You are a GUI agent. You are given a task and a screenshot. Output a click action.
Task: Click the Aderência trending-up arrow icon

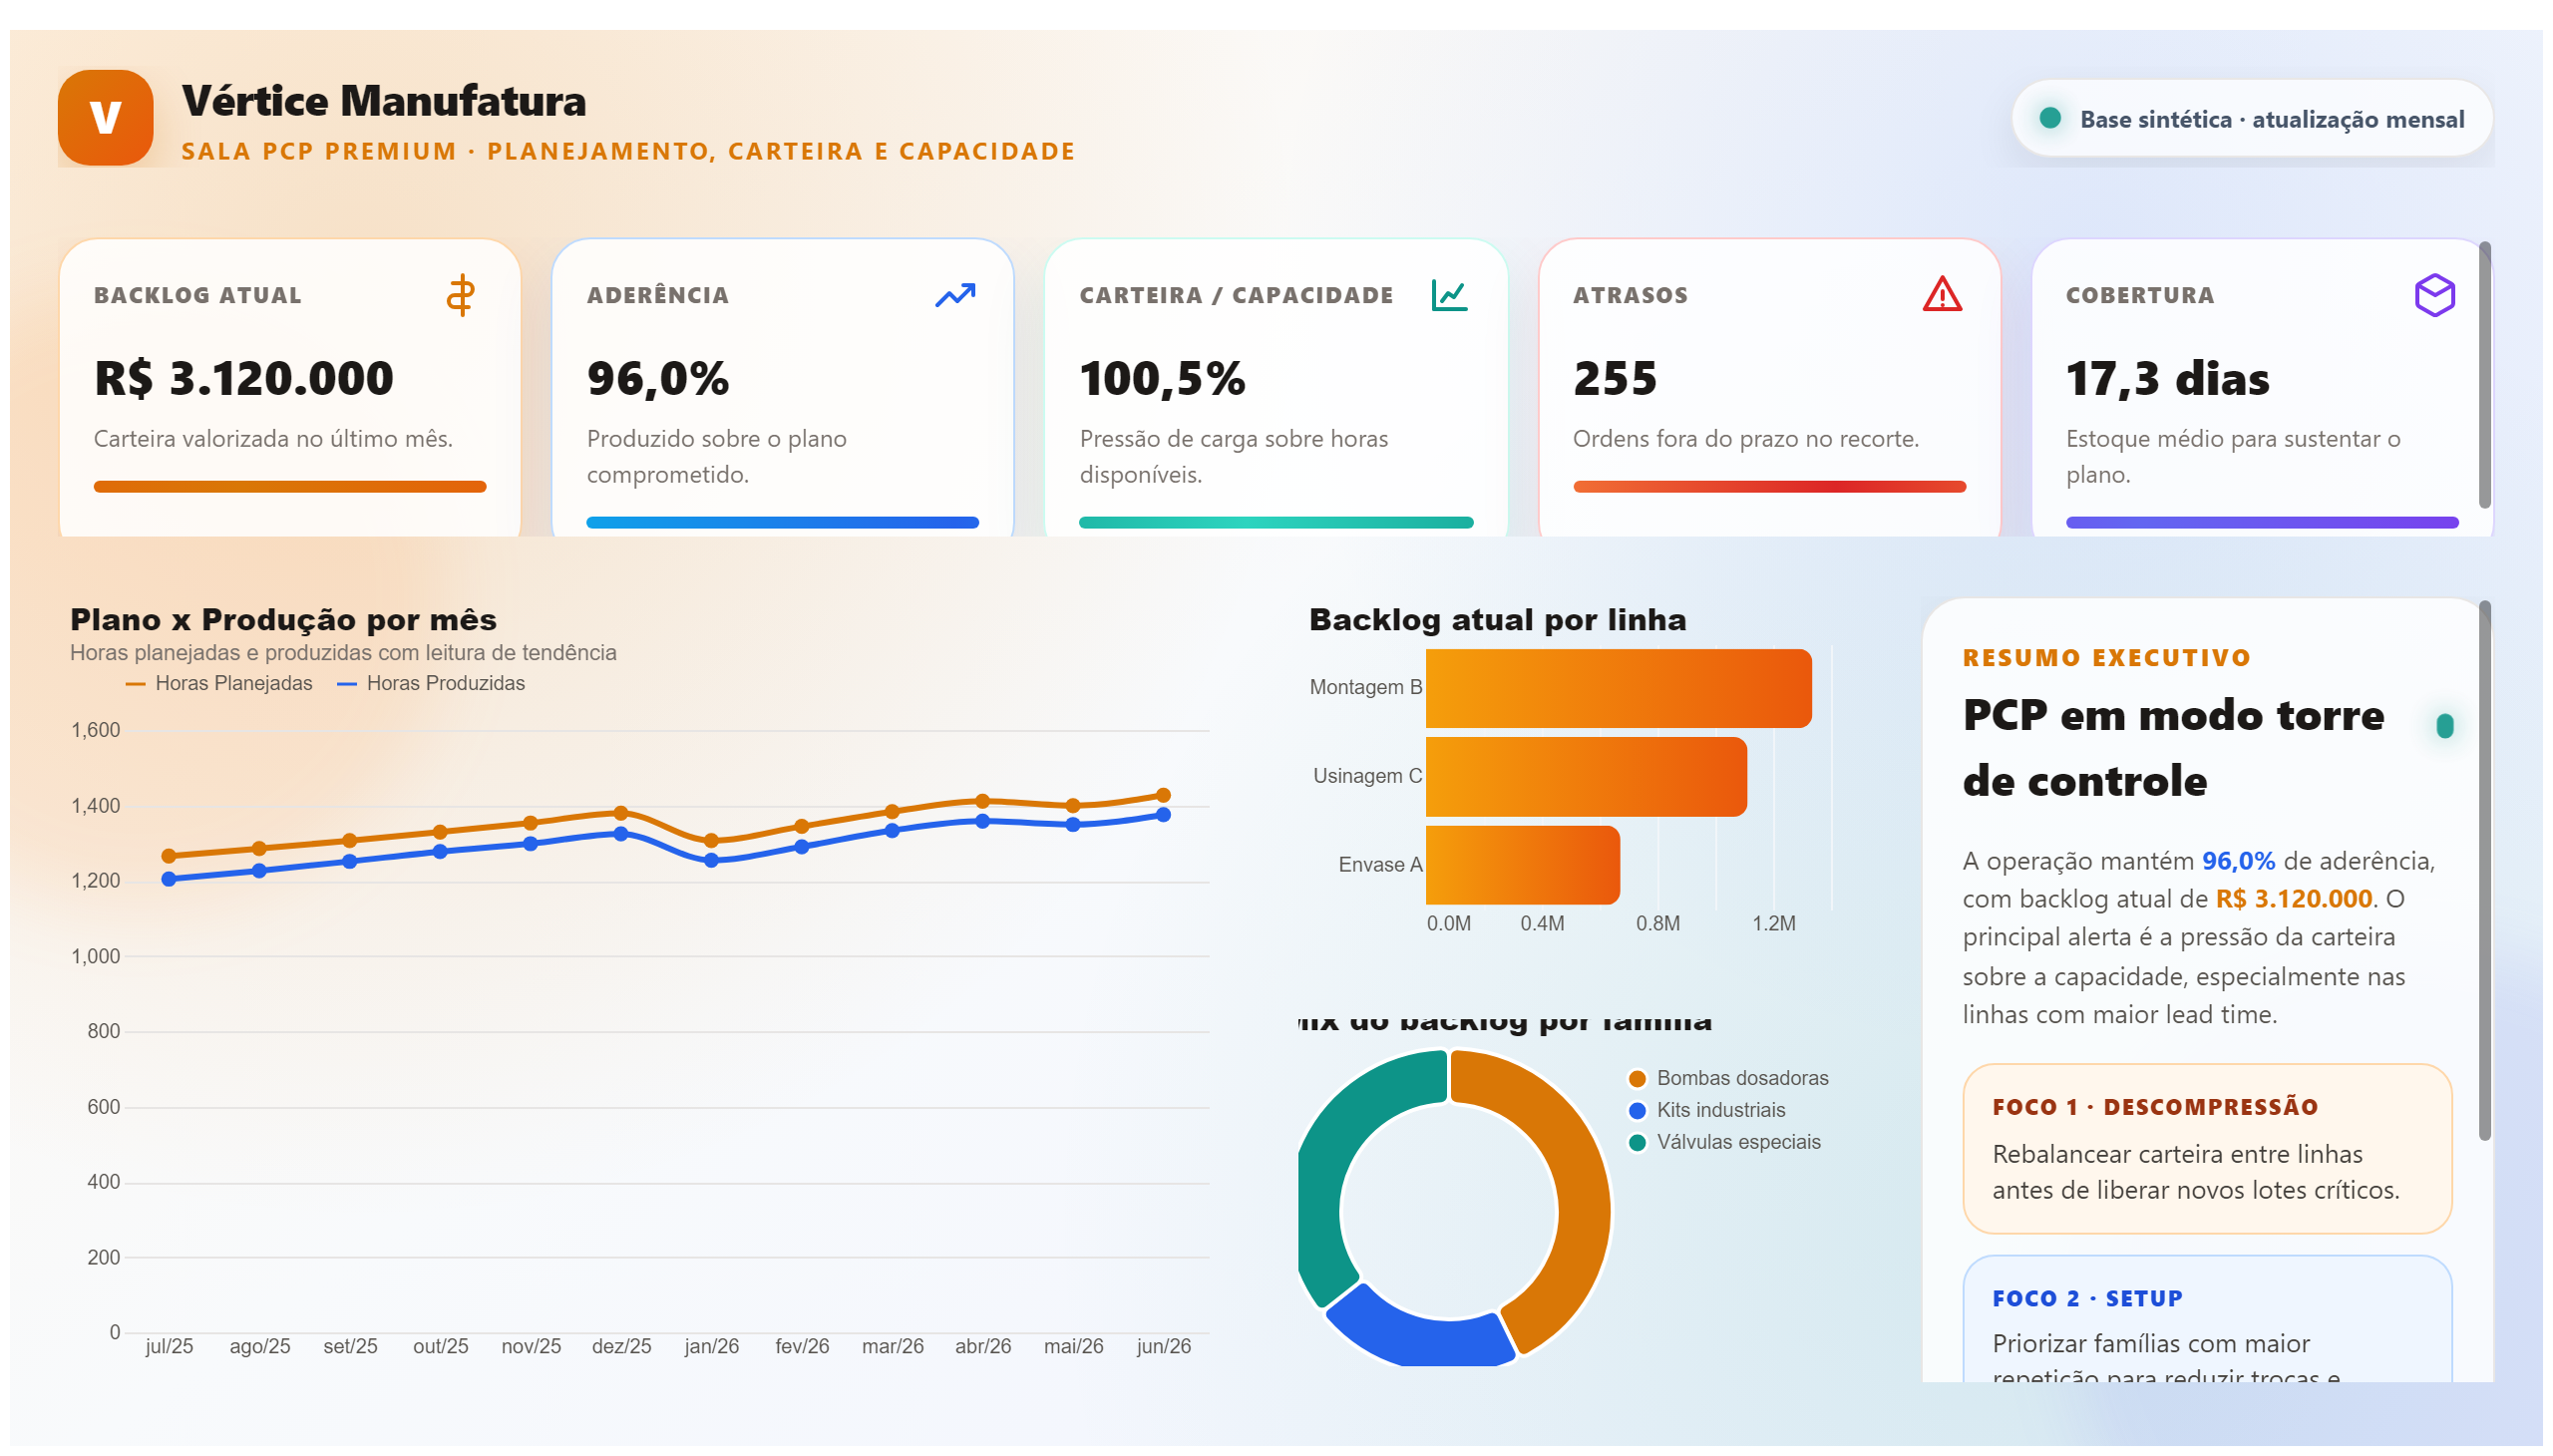[x=954, y=295]
